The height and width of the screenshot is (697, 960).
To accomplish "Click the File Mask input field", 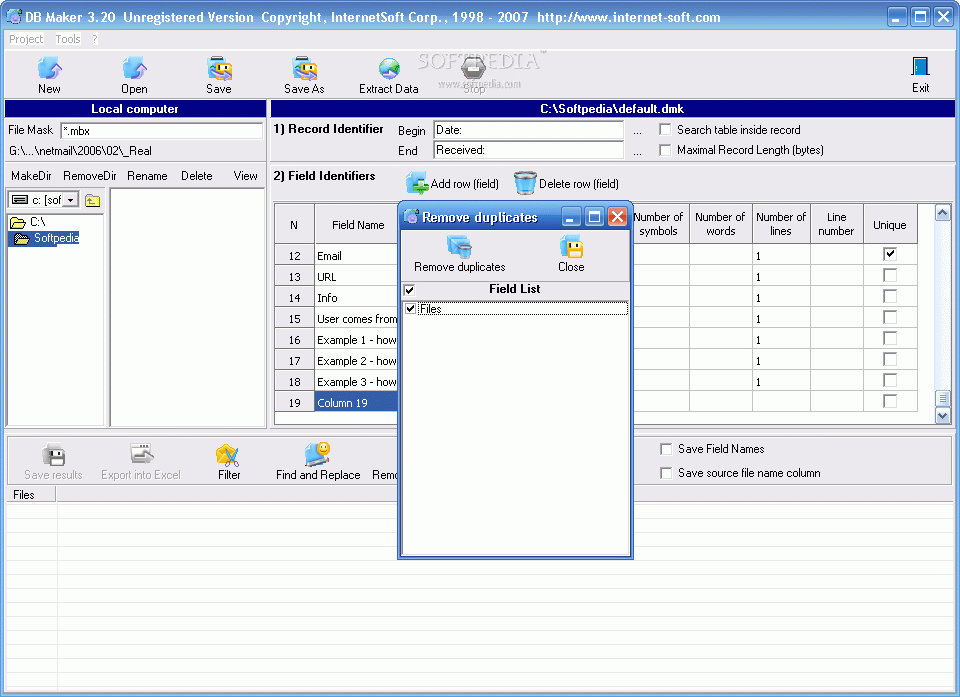I will tap(162, 130).
